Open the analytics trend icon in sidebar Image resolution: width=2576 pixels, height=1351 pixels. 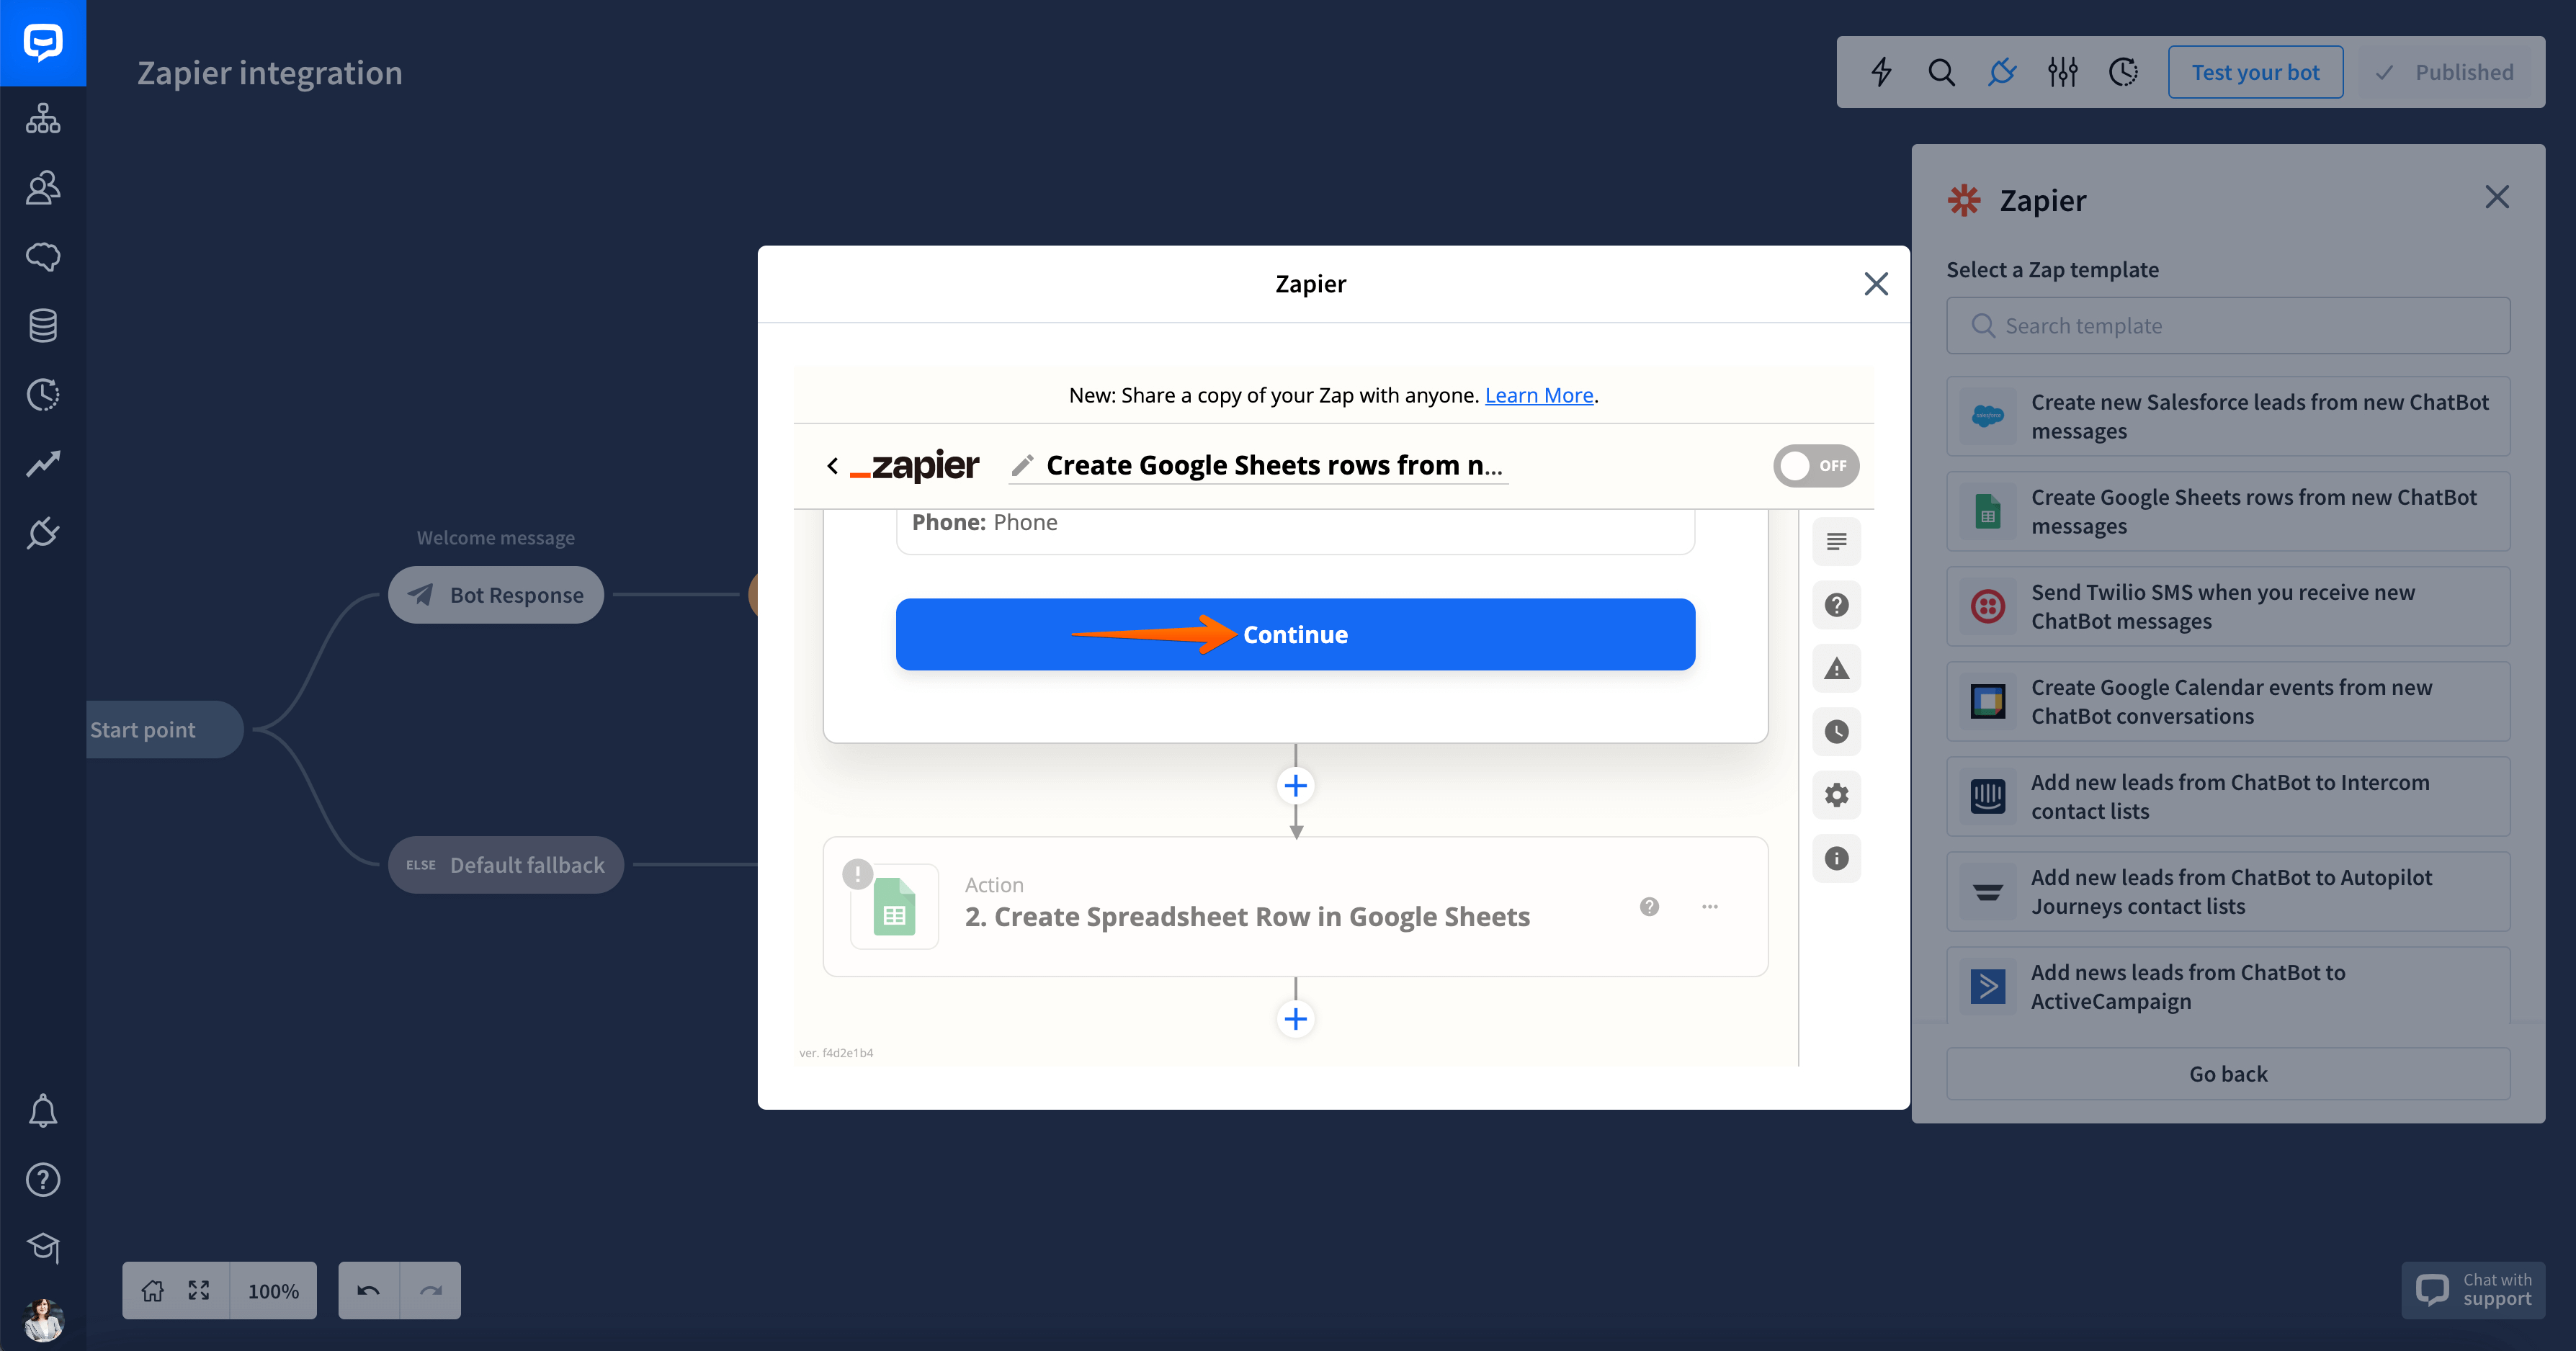tap(43, 463)
